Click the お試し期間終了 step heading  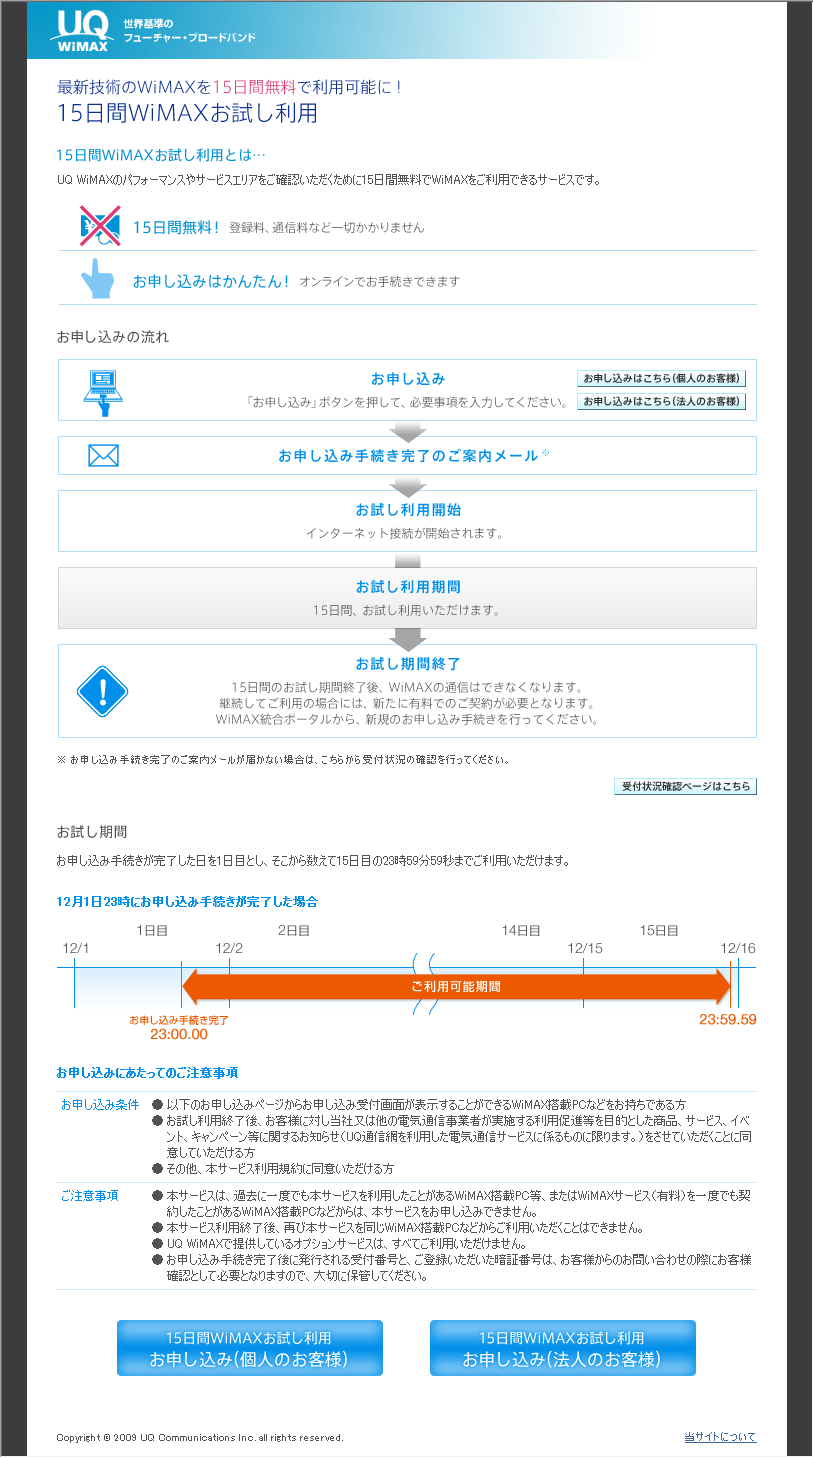(408, 664)
